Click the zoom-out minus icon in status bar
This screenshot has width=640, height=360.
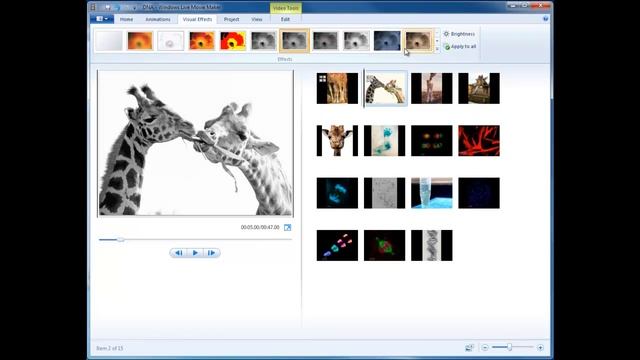click(x=484, y=348)
